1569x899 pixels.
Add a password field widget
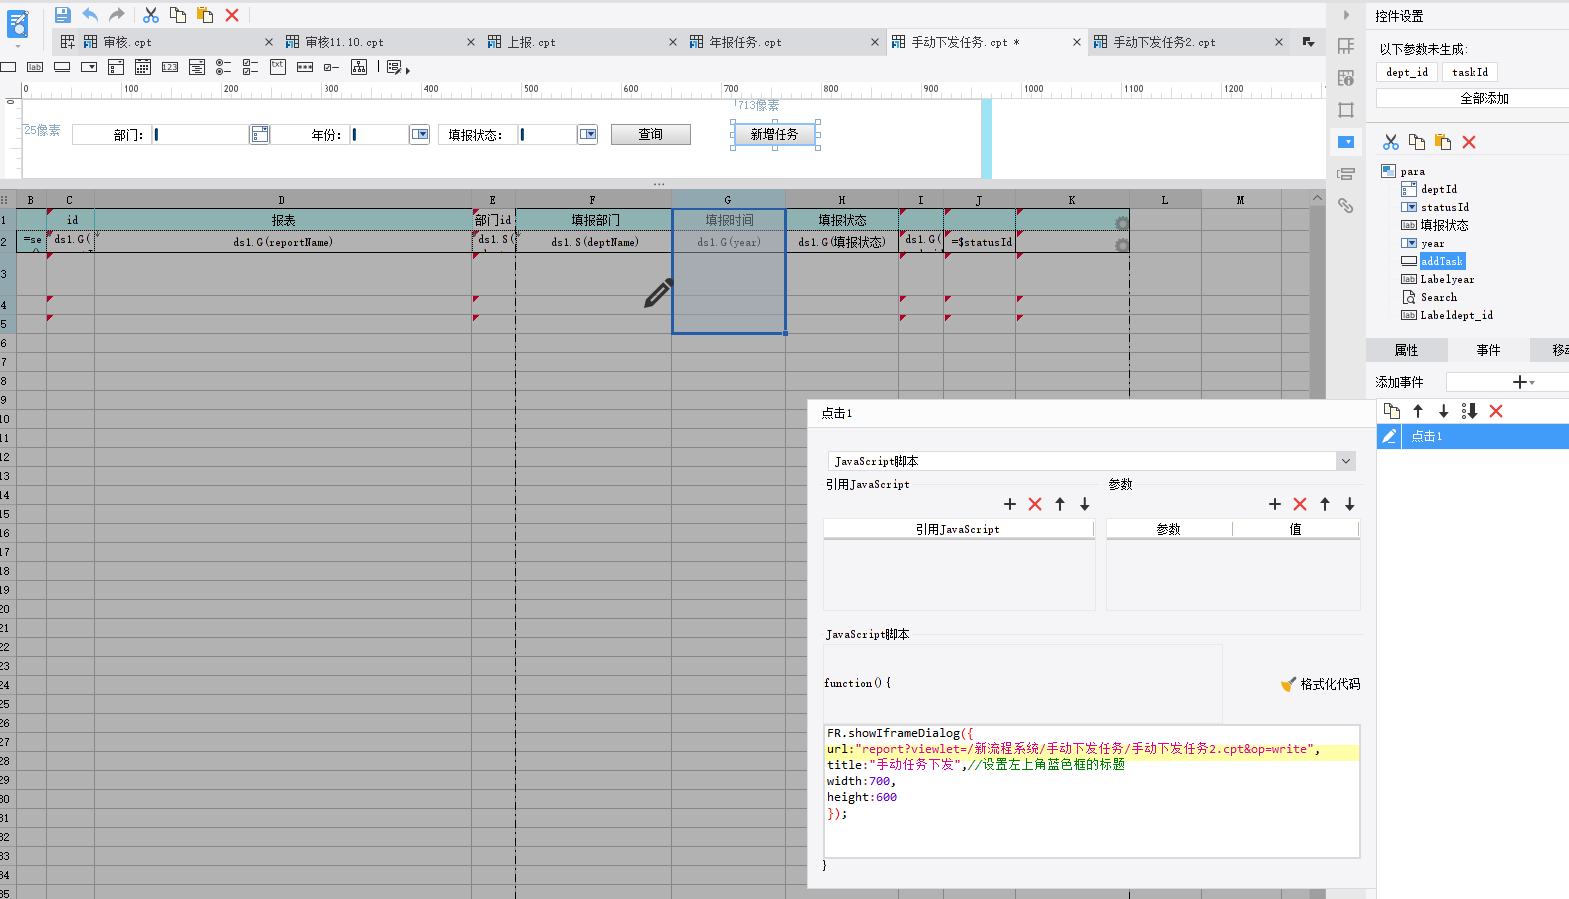click(305, 67)
